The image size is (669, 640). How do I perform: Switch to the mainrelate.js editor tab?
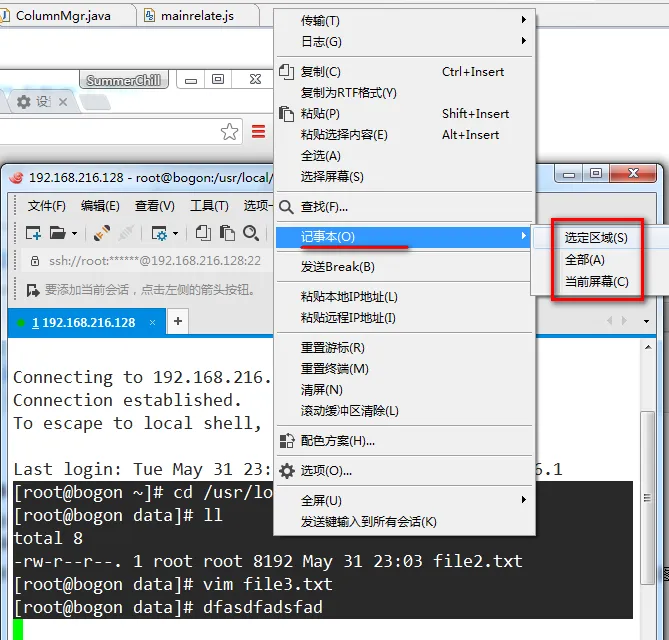[x=198, y=16]
